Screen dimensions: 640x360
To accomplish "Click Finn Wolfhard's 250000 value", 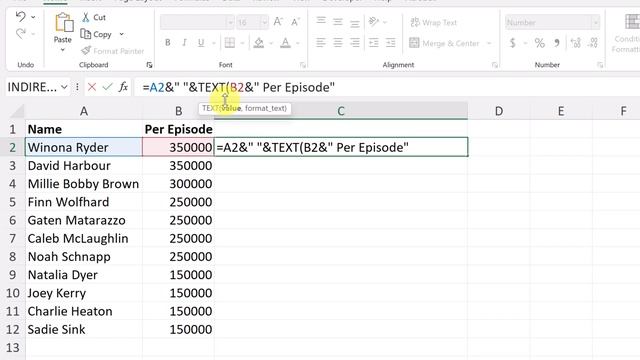I will point(178,202).
